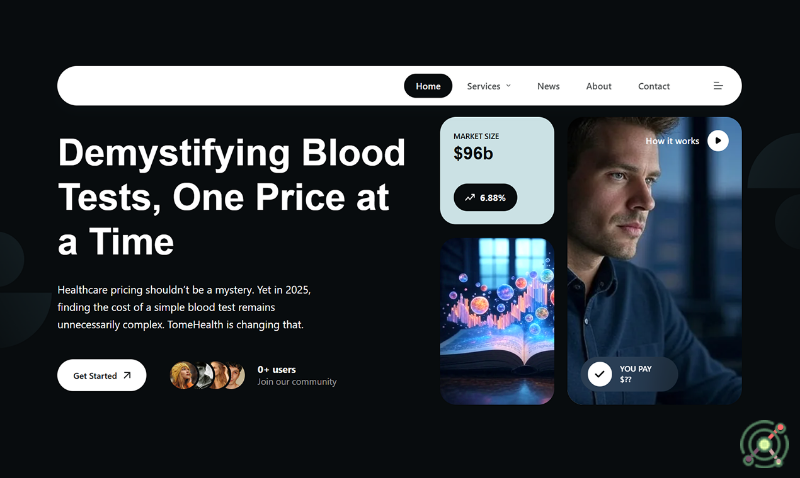Open the hamburger menu icon in navbar

tap(718, 86)
